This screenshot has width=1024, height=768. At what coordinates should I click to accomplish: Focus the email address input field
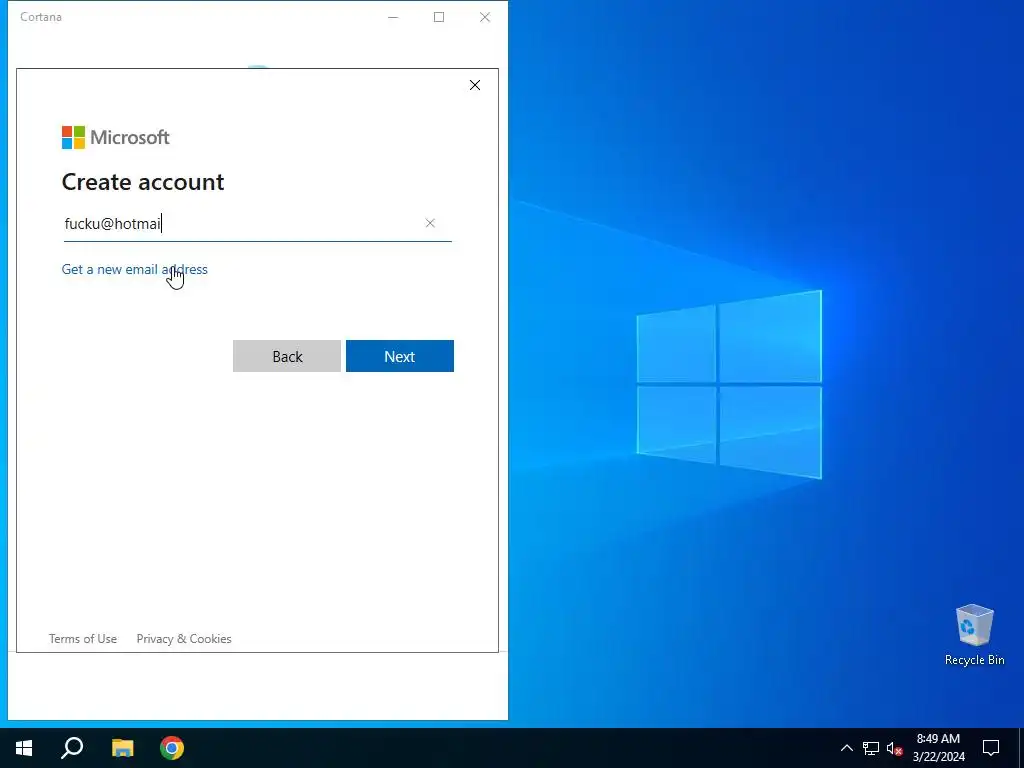pyautogui.click(x=257, y=224)
